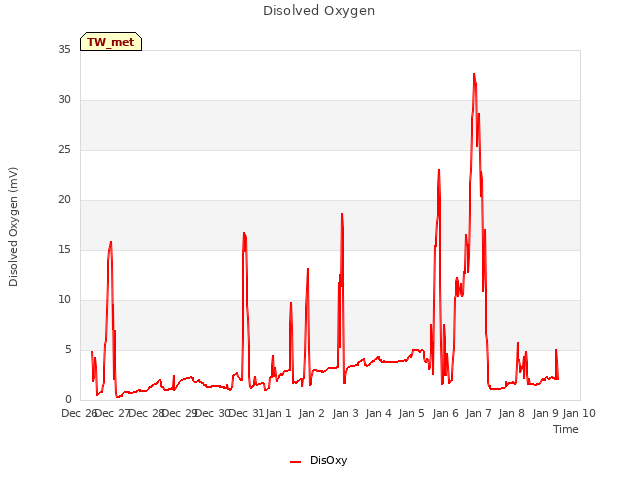The height and width of the screenshot is (480, 640).
Task: Click the y-axis label 15
Action: [x=64, y=249]
